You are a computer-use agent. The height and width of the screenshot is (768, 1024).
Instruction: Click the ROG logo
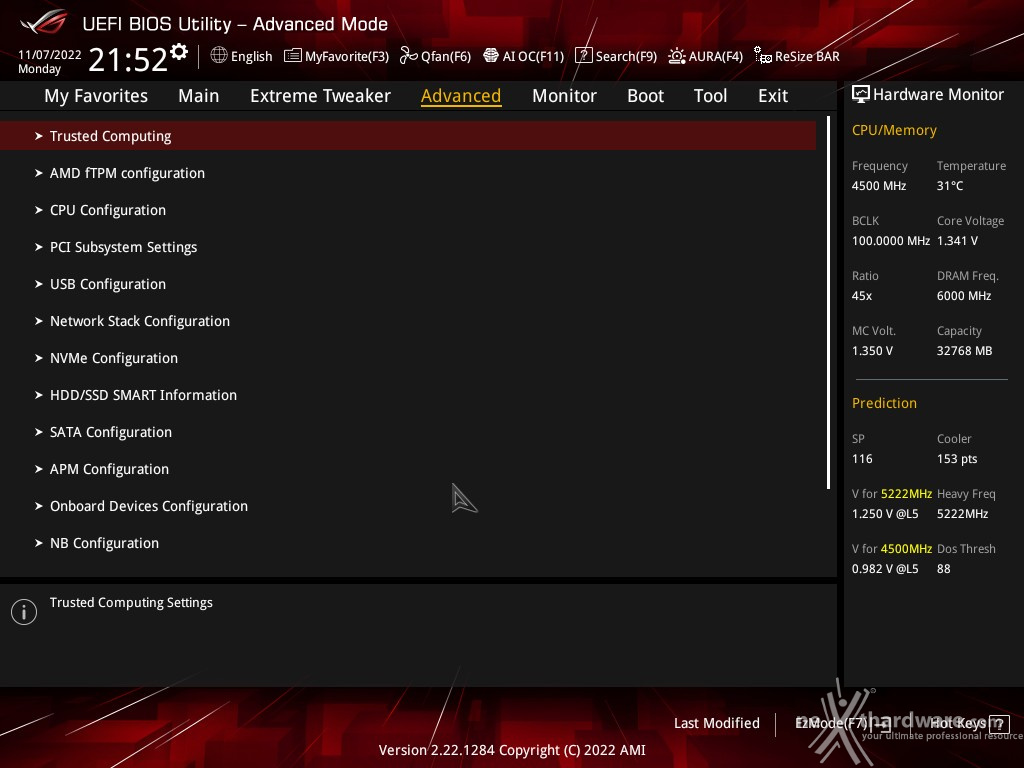click(x=43, y=22)
